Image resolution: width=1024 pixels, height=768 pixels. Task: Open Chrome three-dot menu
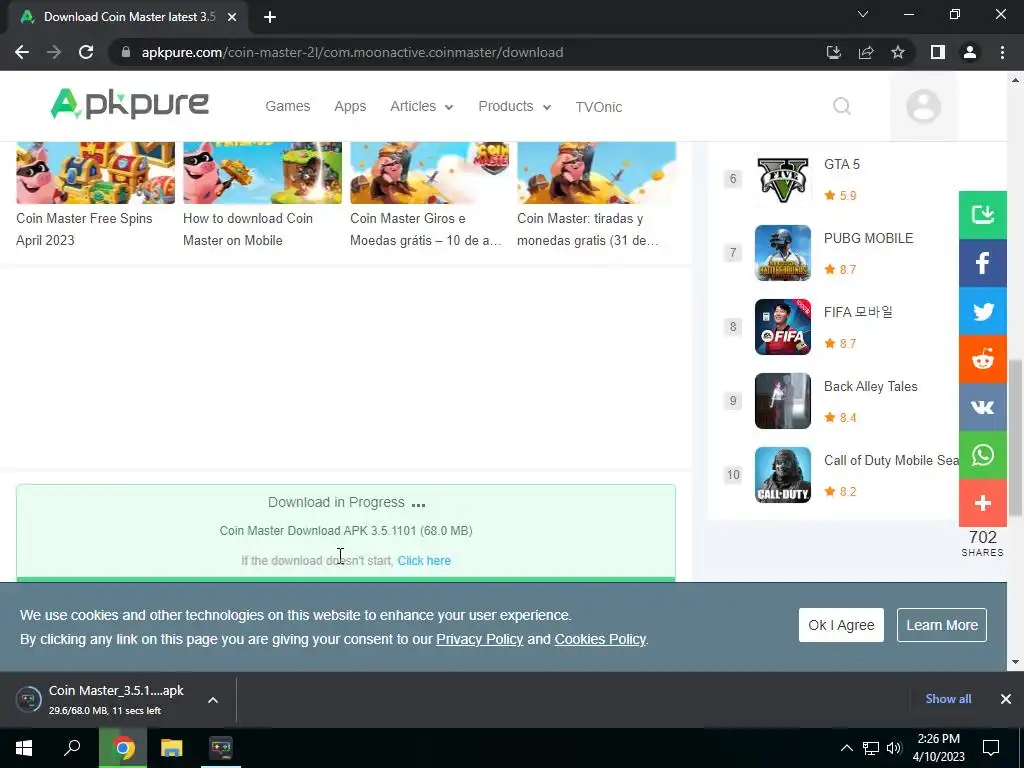[1002, 52]
